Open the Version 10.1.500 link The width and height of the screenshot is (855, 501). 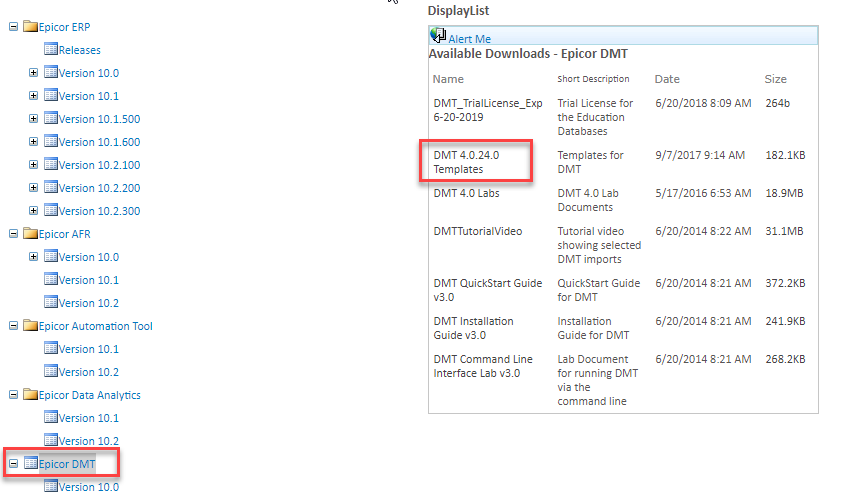[100, 119]
